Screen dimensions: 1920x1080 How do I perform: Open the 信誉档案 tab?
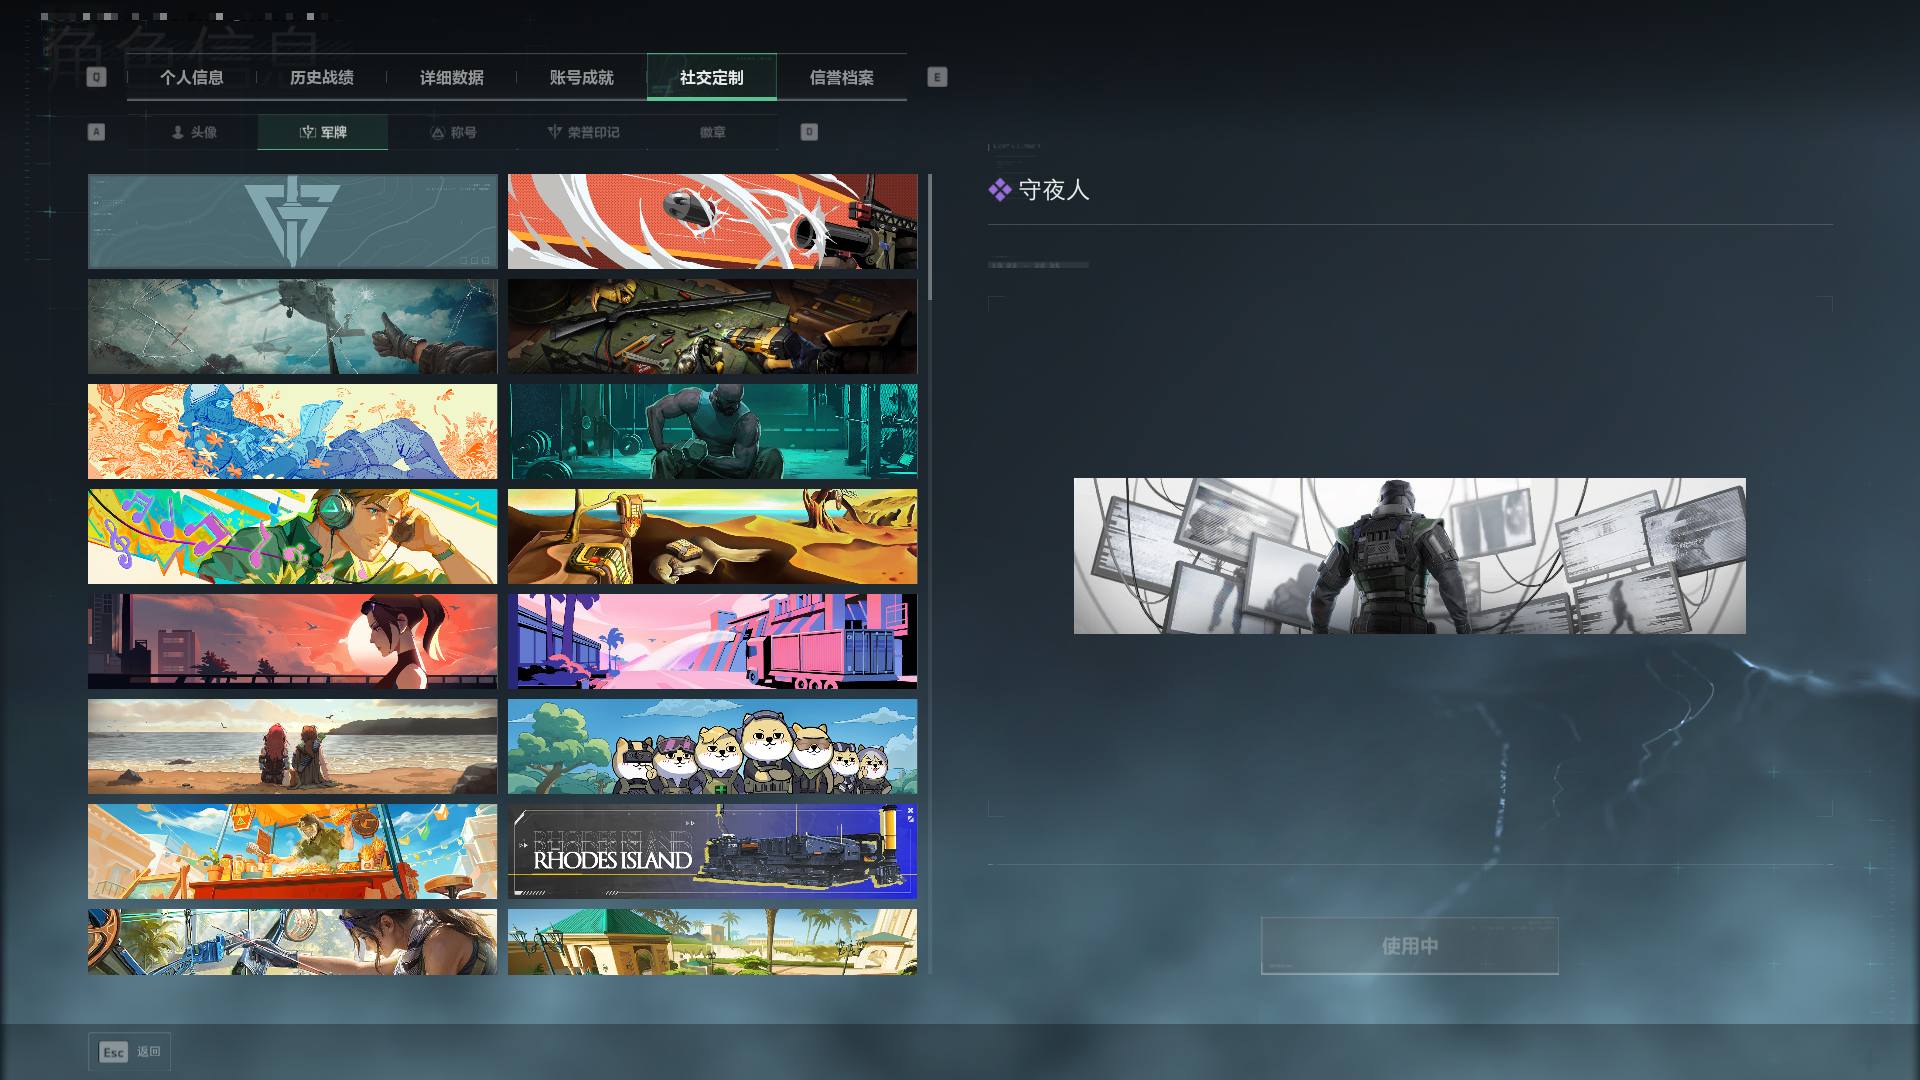point(842,78)
